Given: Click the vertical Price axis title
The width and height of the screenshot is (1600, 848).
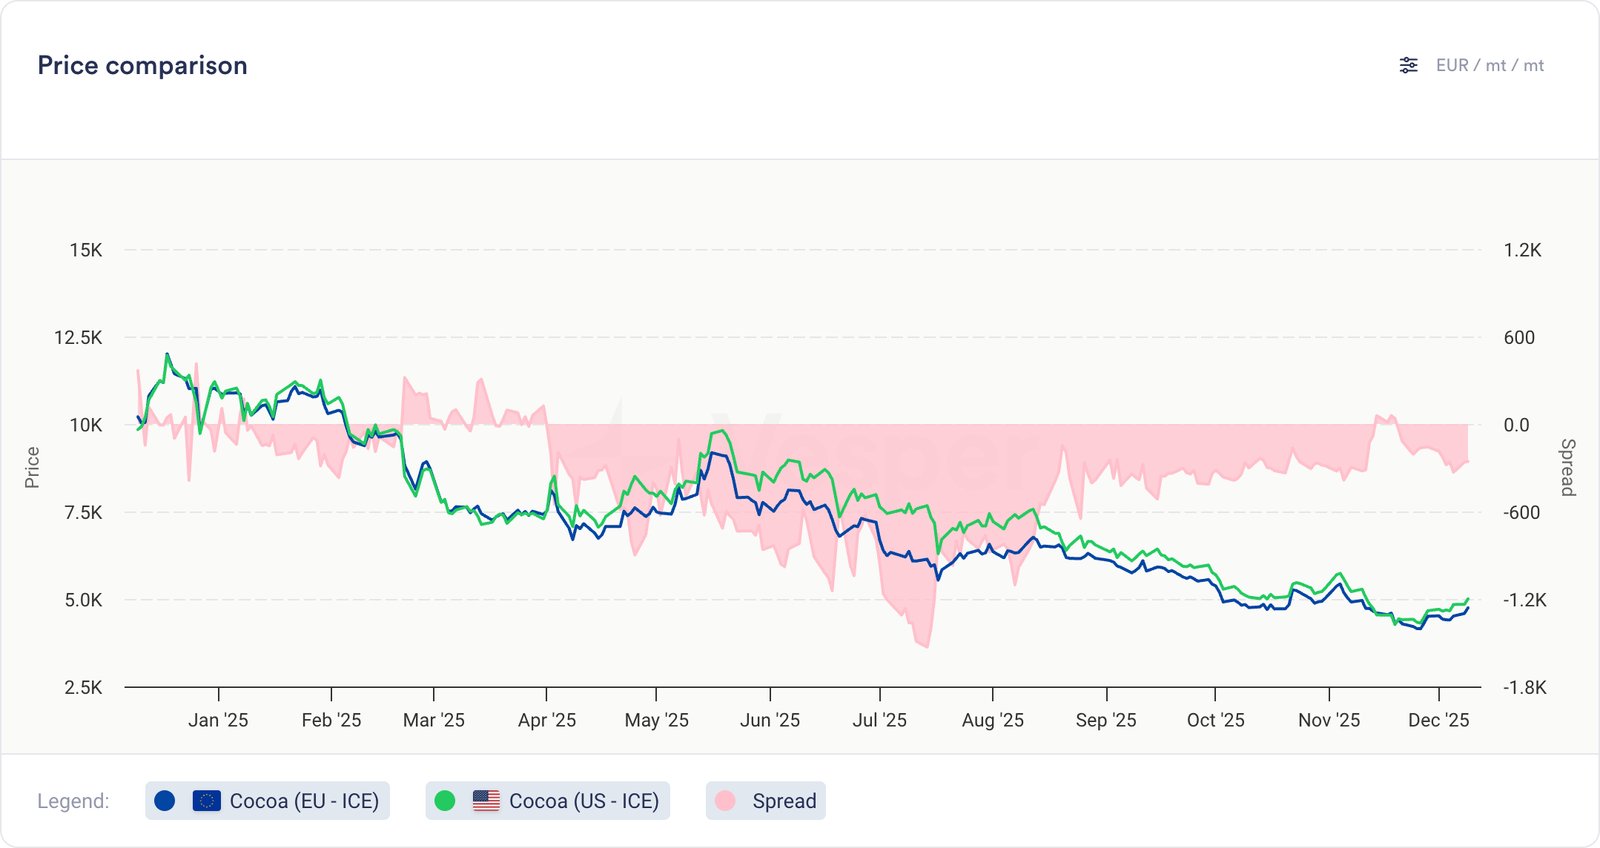Looking at the screenshot, I should (32, 467).
